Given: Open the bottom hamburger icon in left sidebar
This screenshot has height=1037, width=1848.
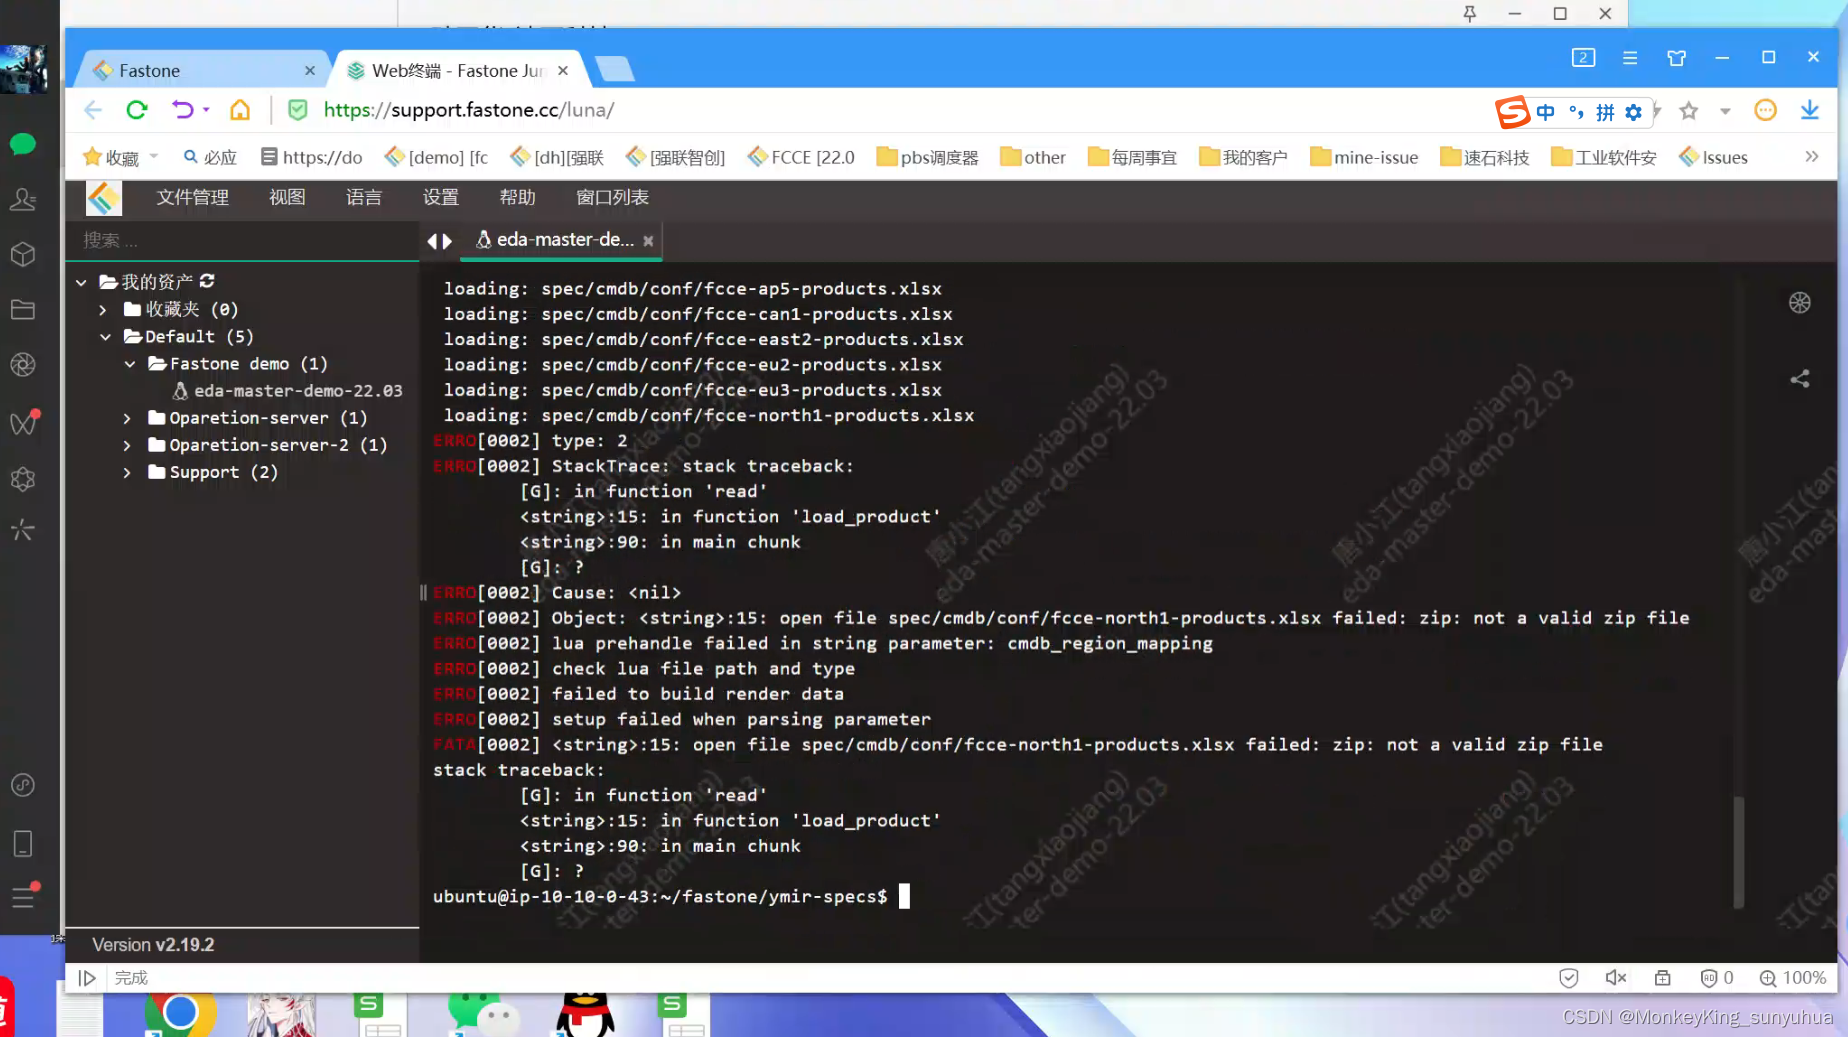Looking at the screenshot, I should pos(23,898).
